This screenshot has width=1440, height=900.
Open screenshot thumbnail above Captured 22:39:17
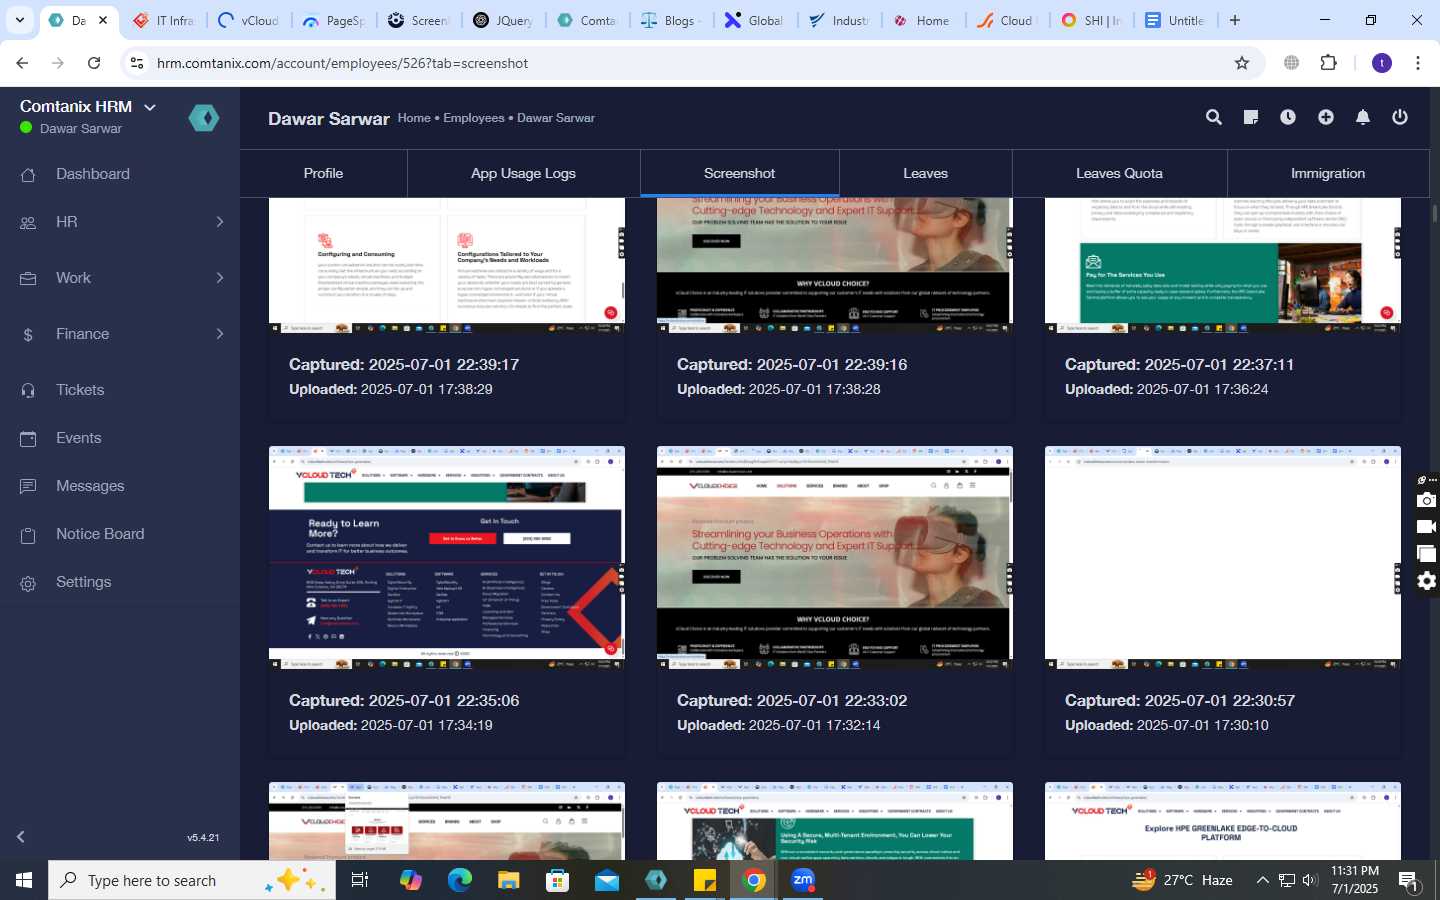tap(447, 265)
